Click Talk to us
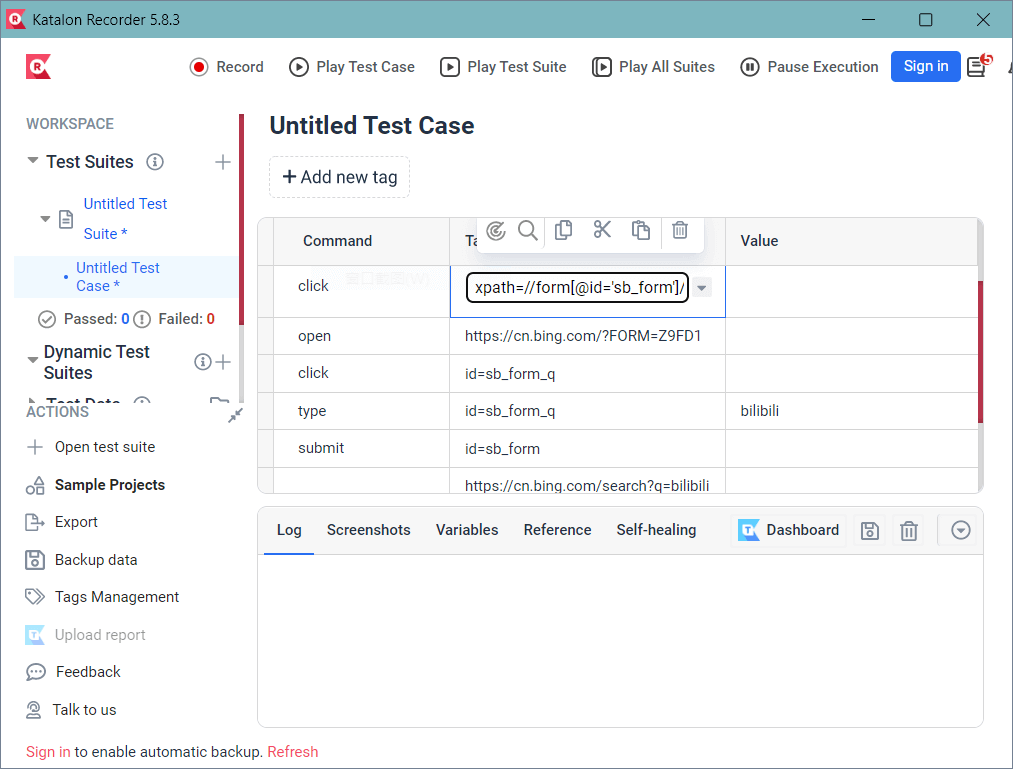 pyautogui.click(x=71, y=710)
